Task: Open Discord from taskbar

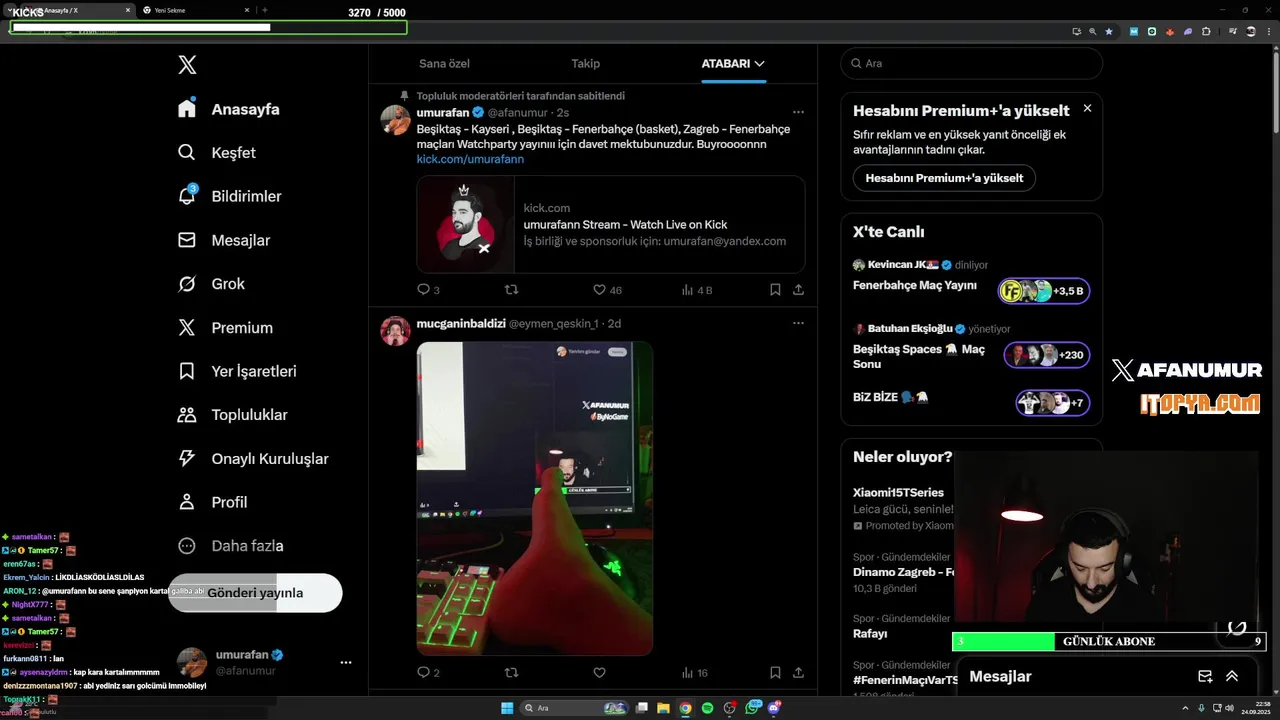Action: (775, 708)
